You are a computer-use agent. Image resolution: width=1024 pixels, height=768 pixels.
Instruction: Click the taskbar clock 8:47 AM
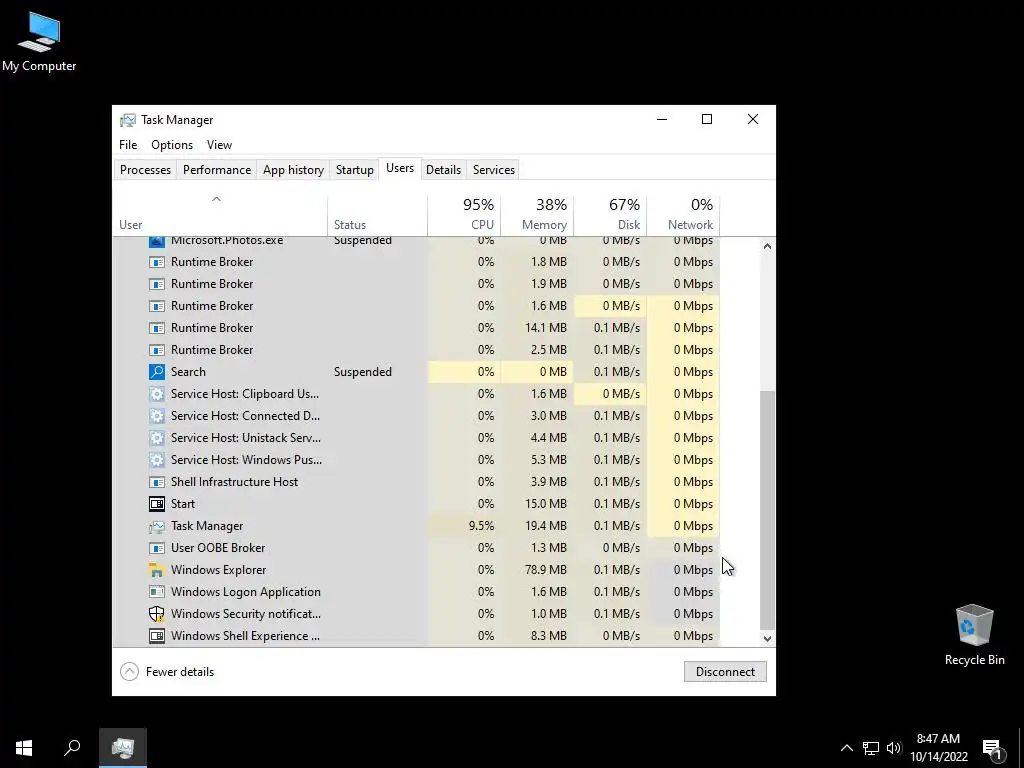[938, 739]
